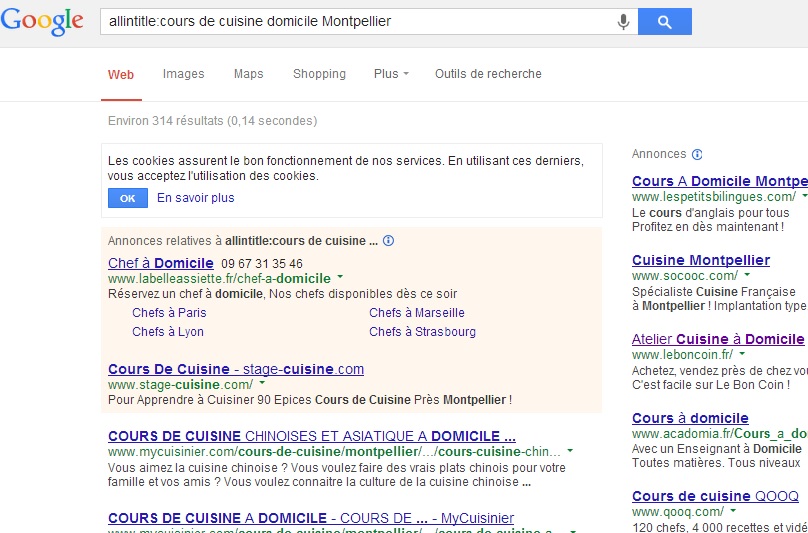Open Chefs à Strasbourg sitelink
The width and height of the screenshot is (808, 533).
[423, 332]
